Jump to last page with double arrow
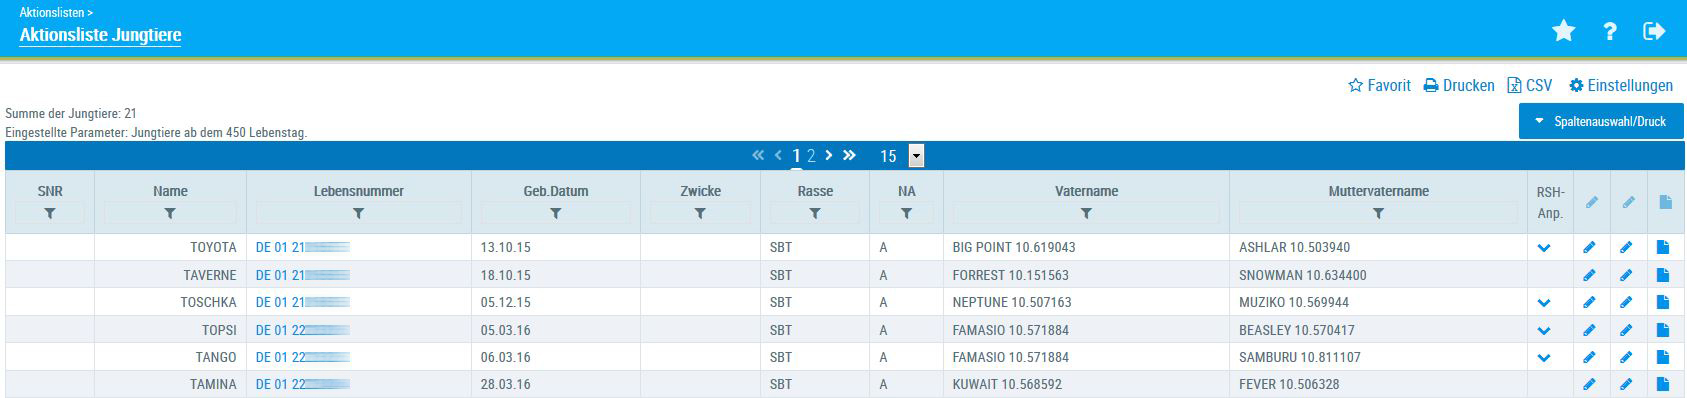1687x398 pixels. [849, 155]
